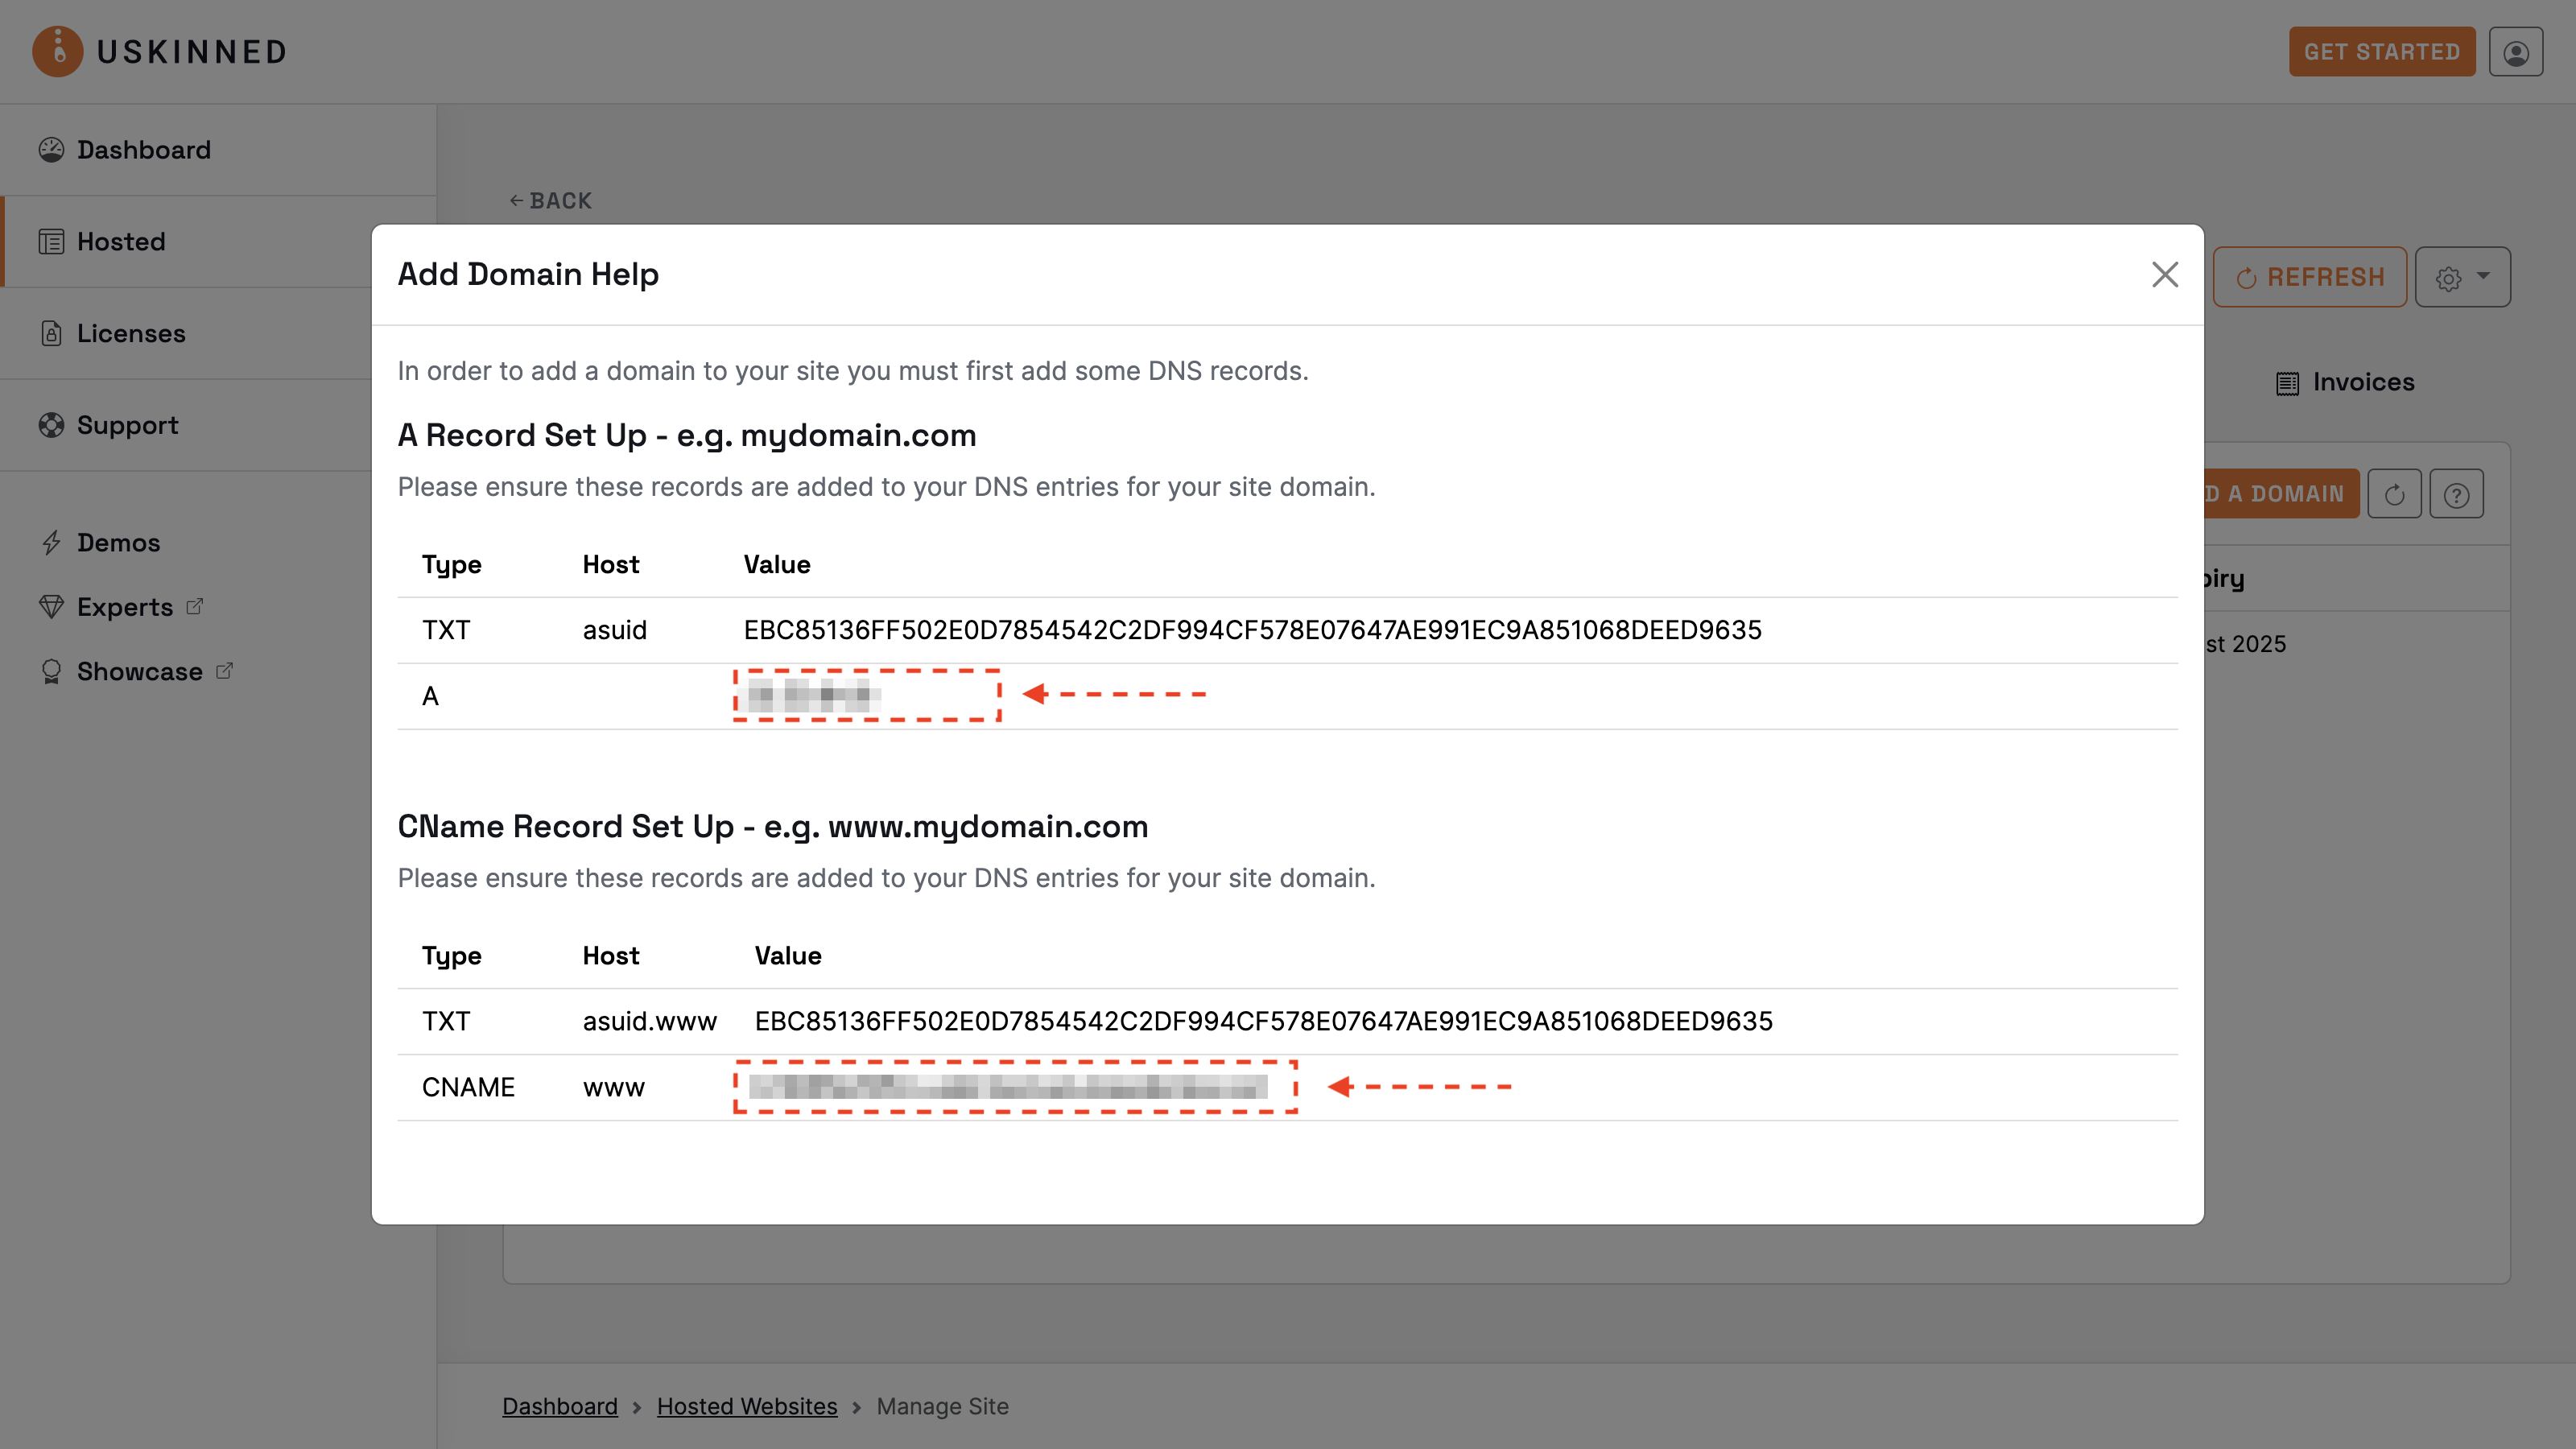Viewport: 2576px width, 1449px height.
Task: Follow the Hosted Websites breadcrumb link
Action: pos(747,1405)
